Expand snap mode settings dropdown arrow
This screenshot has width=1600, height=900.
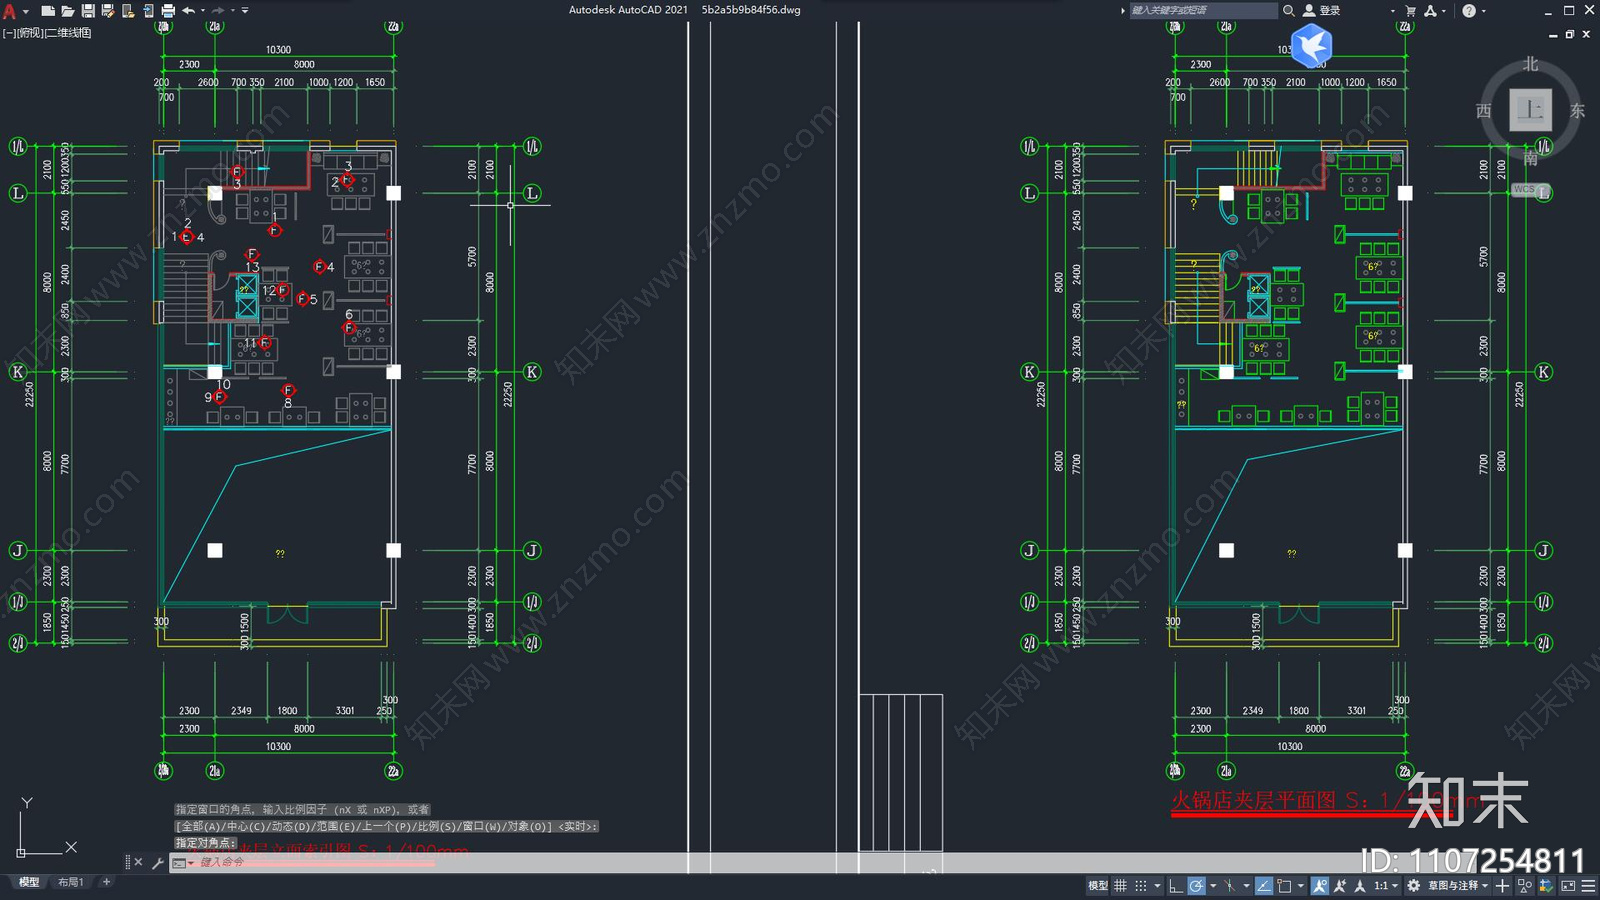point(1157,885)
